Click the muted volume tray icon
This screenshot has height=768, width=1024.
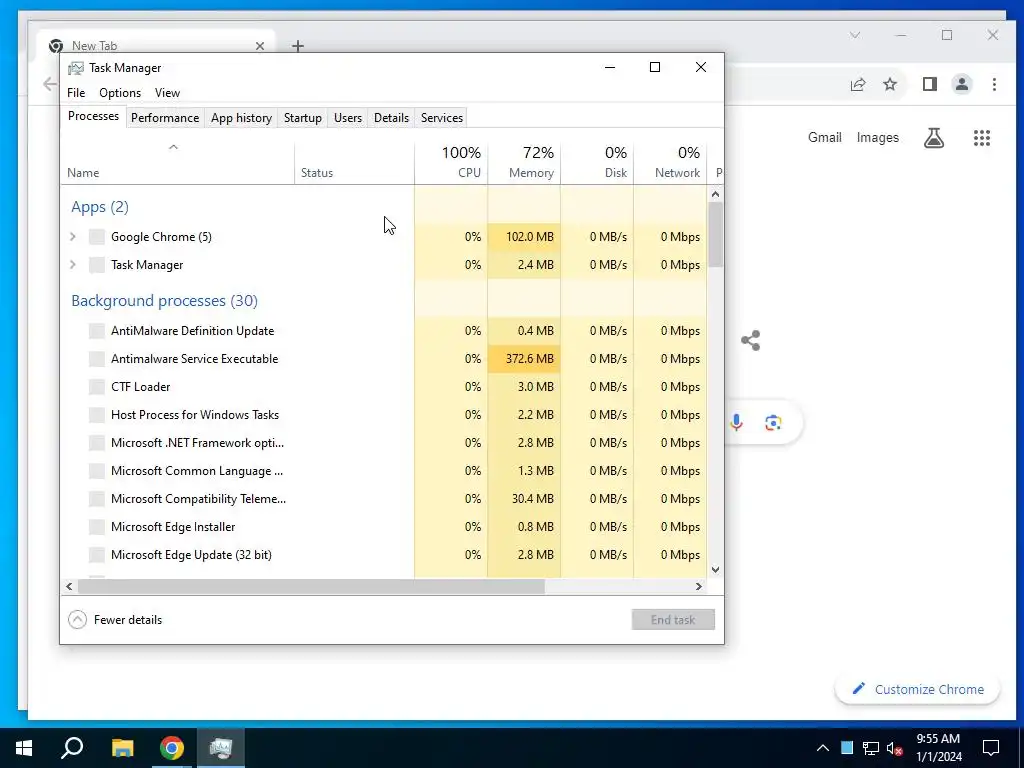(x=894, y=748)
